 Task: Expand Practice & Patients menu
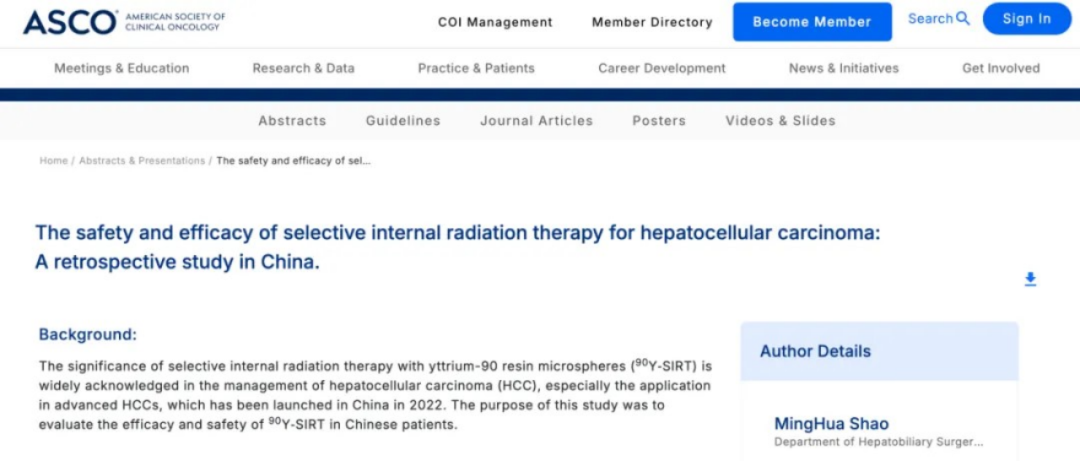476,68
